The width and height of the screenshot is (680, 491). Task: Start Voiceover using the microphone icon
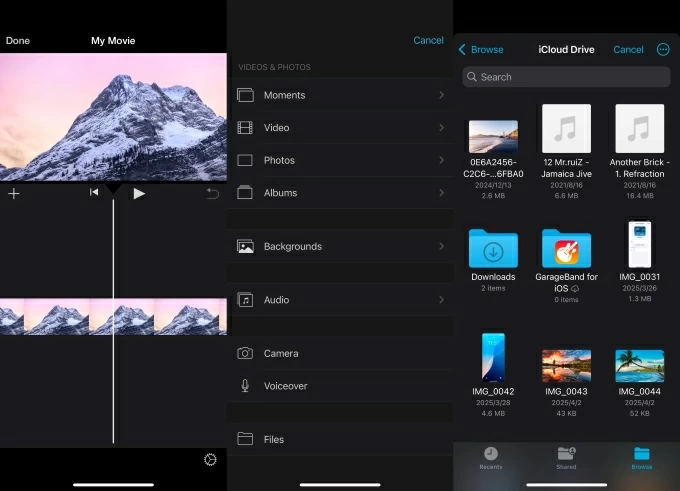tap(245, 386)
